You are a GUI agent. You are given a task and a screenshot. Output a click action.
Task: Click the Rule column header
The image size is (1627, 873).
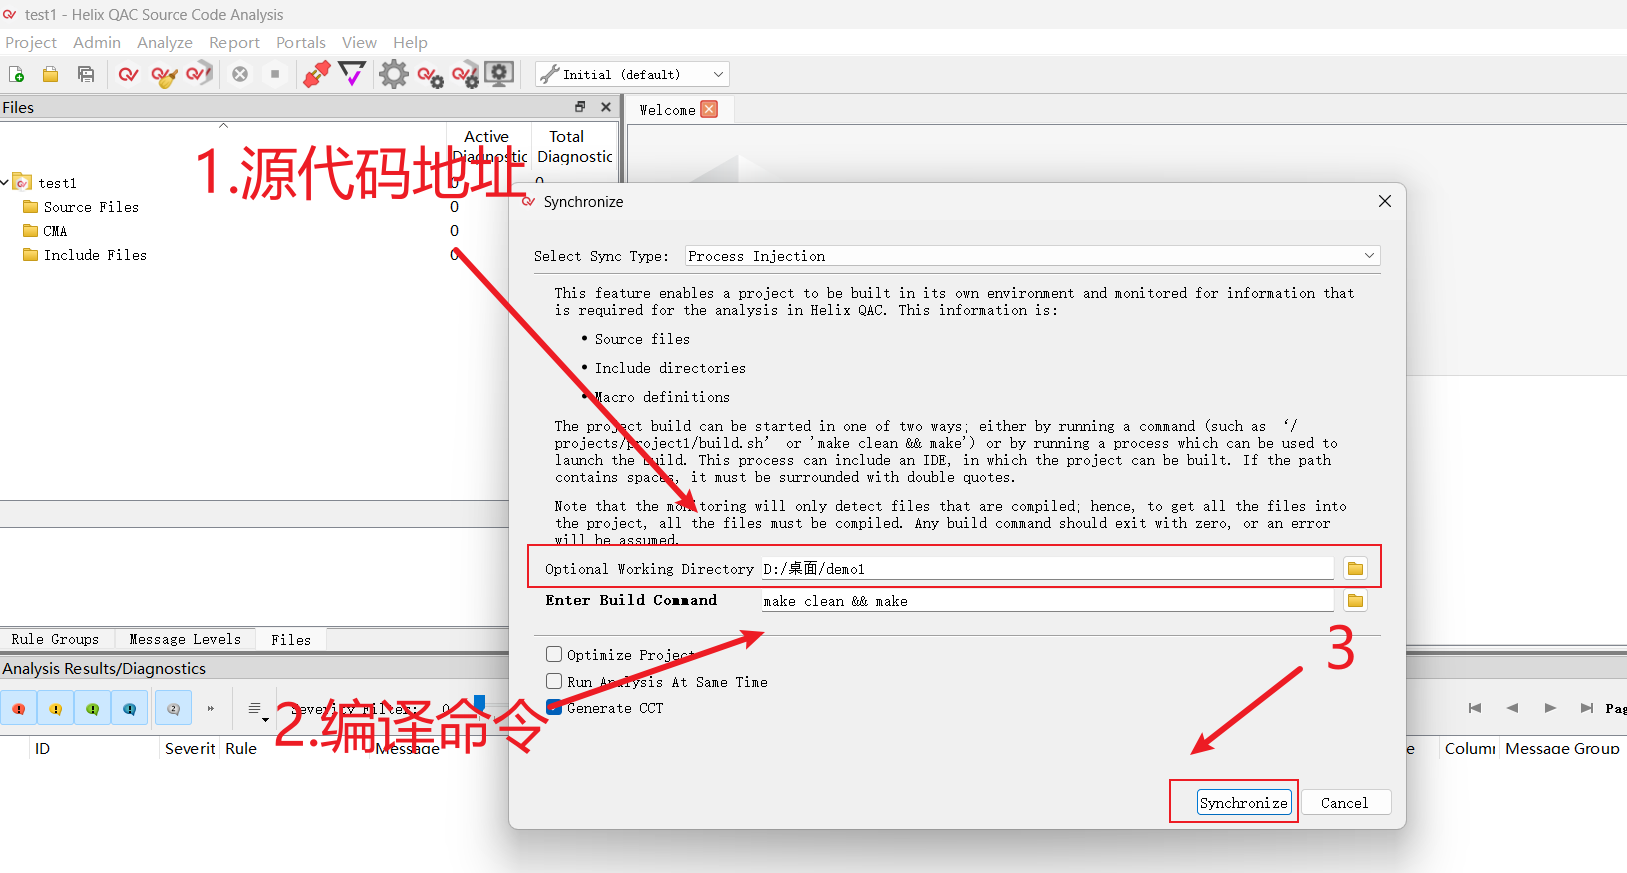click(241, 748)
